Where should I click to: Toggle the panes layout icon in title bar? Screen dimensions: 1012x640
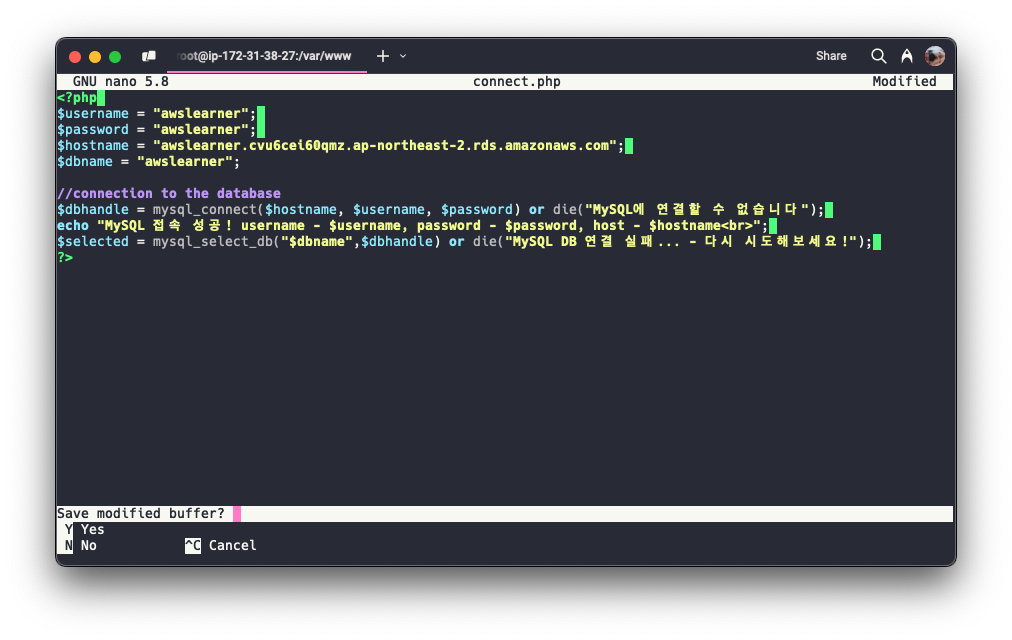click(x=149, y=56)
